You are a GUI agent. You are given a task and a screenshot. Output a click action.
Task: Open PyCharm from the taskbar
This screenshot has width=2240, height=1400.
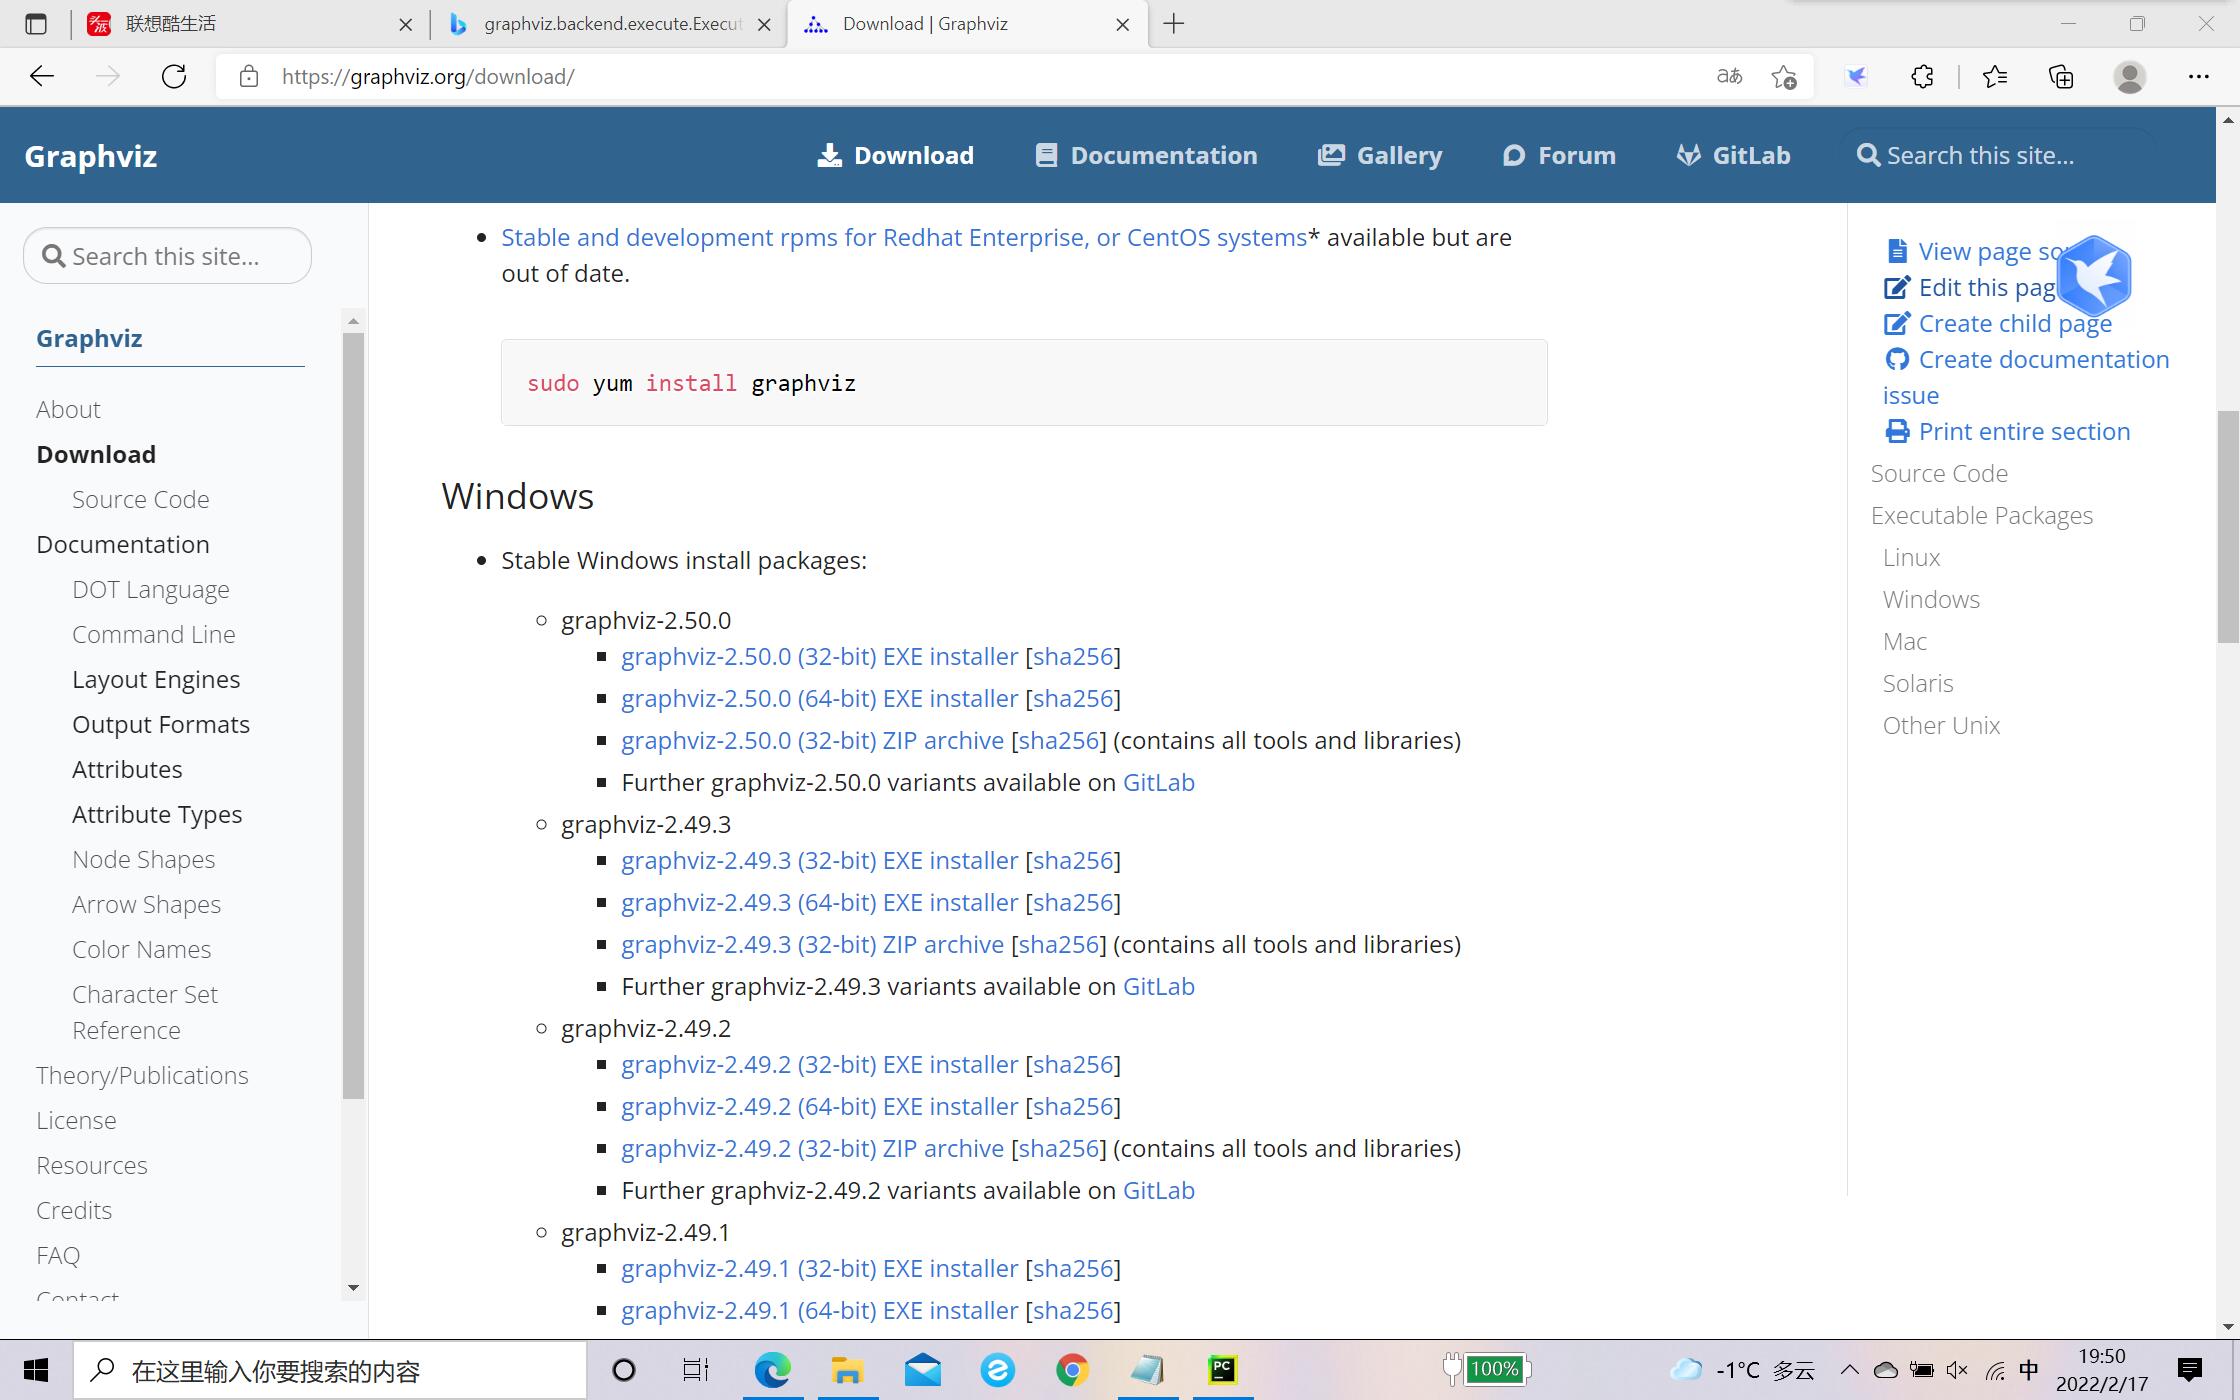tap(1222, 1370)
